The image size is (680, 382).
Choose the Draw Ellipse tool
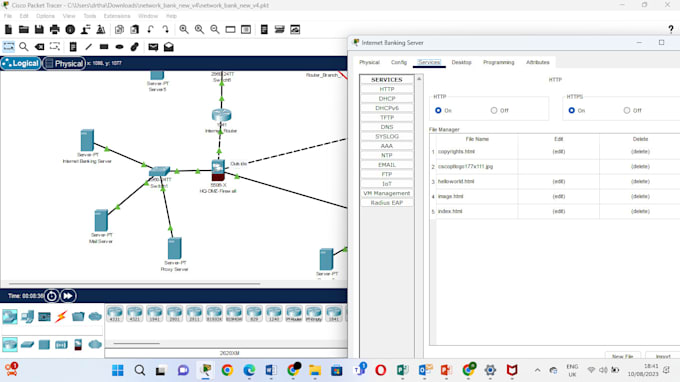[x=120, y=47]
